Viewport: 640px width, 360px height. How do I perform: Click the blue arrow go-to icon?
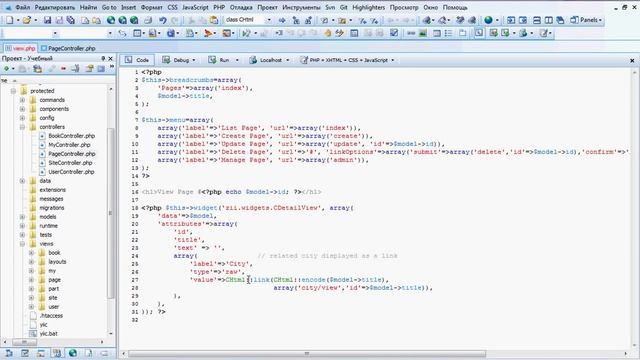pos(282,20)
